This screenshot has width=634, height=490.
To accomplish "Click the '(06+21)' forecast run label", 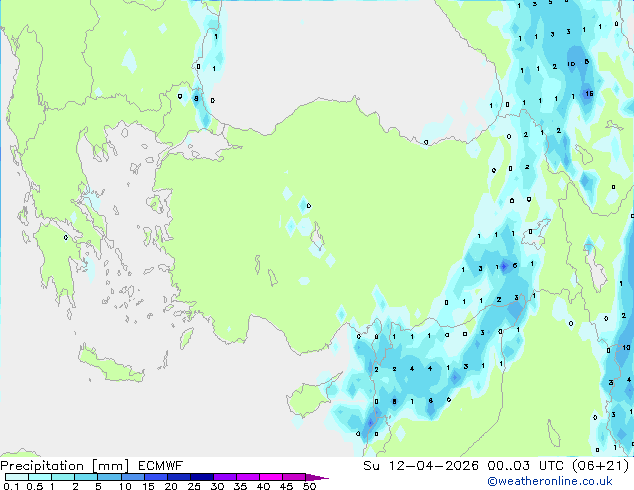I will [x=600, y=466].
